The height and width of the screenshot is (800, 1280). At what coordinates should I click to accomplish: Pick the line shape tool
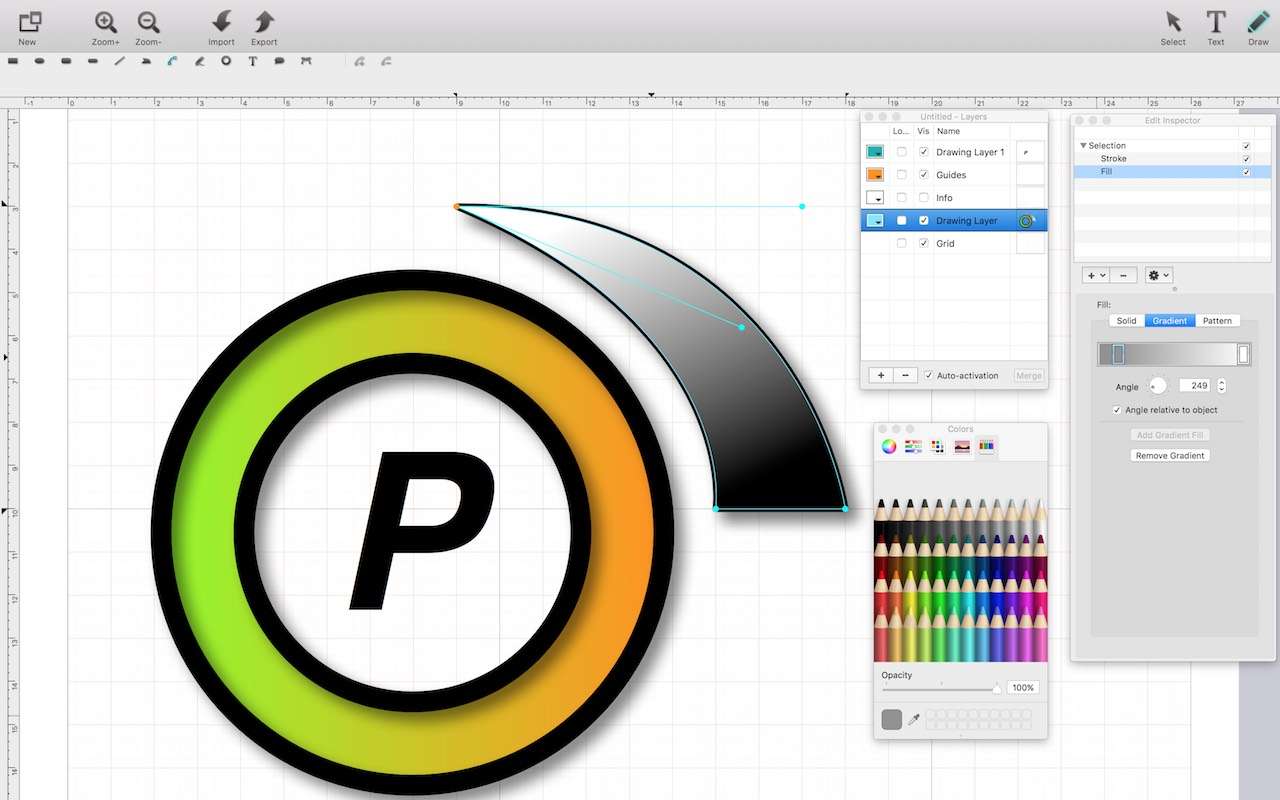pyautogui.click(x=120, y=61)
